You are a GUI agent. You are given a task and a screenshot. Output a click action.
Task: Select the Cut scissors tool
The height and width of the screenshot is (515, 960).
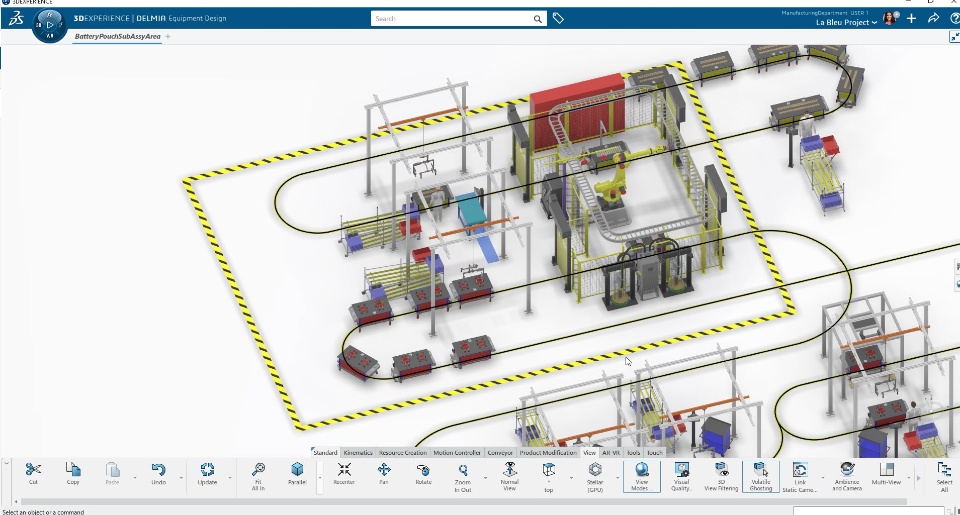(33, 473)
